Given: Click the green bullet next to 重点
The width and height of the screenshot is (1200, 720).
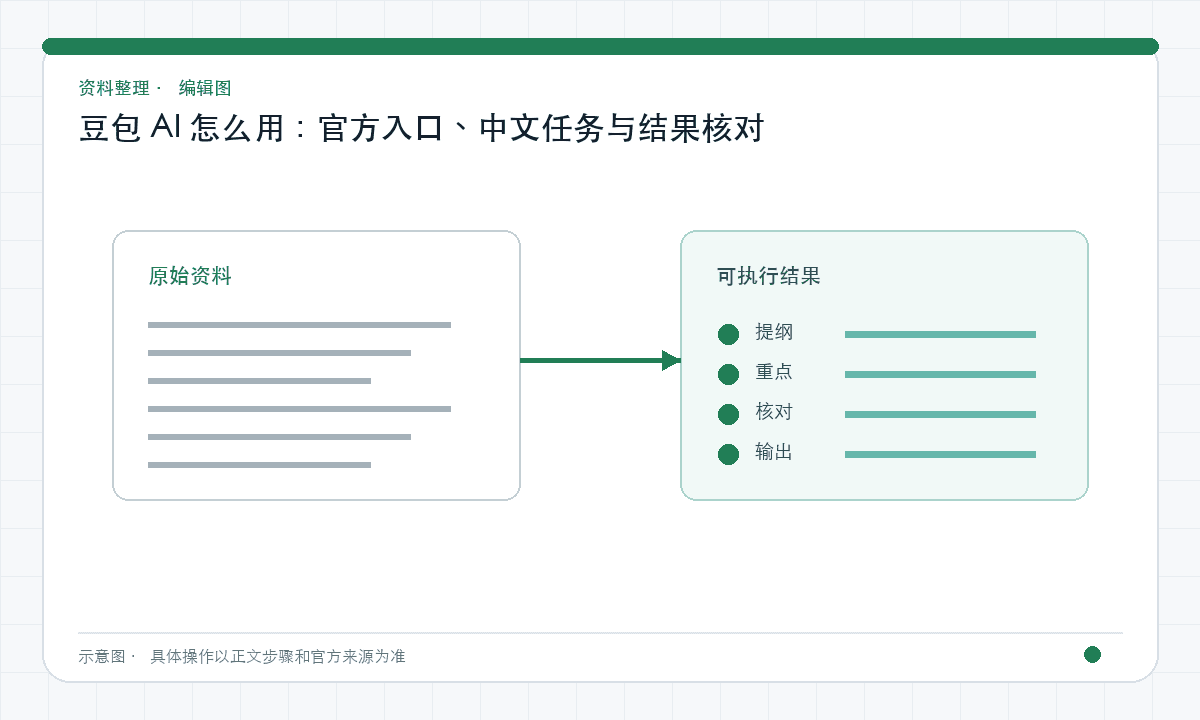Looking at the screenshot, I should click(728, 374).
